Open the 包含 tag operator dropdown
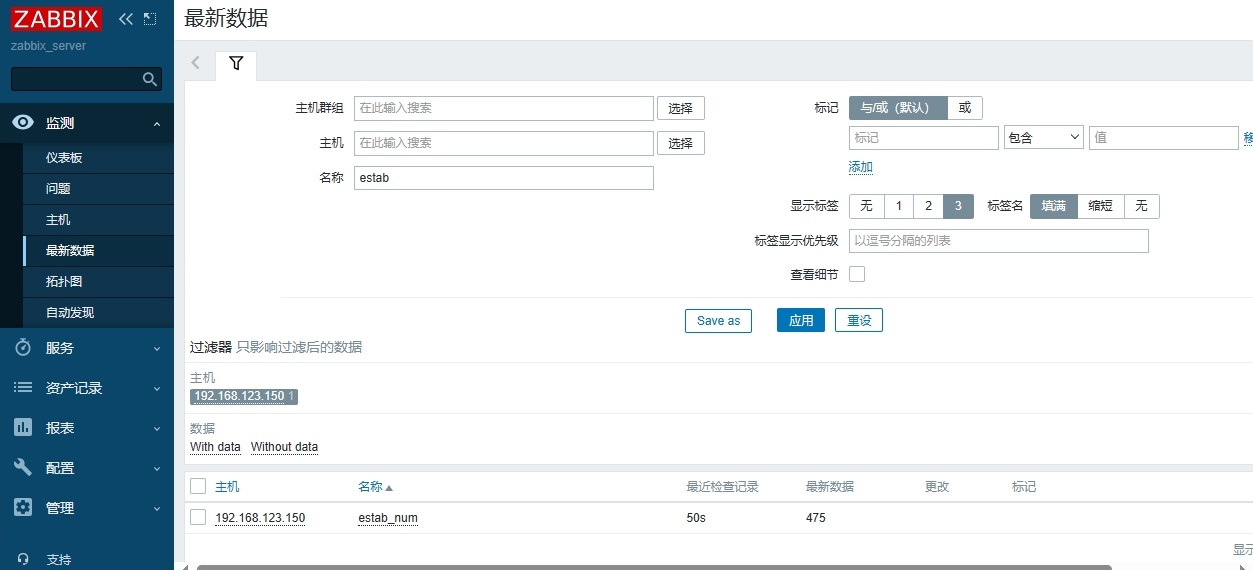The width and height of the screenshot is (1253, 570). tap(1043, 137)
